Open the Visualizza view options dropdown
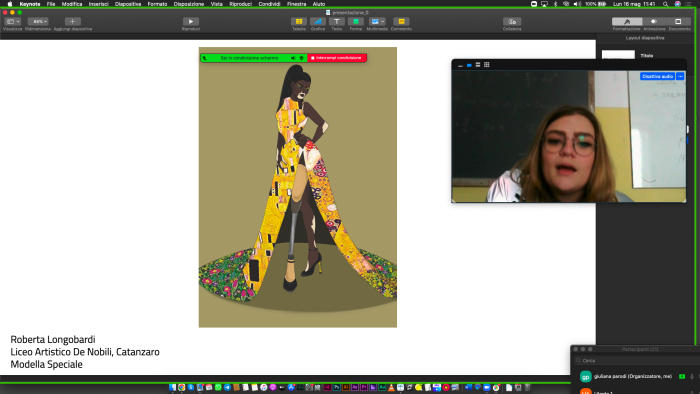 tap(12, 21)
